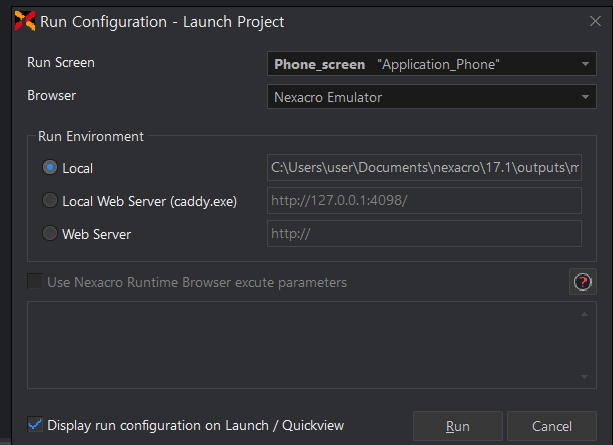
Task: Click the http://127.0.0.1:4098/ field
Action: tap(424, 200)
